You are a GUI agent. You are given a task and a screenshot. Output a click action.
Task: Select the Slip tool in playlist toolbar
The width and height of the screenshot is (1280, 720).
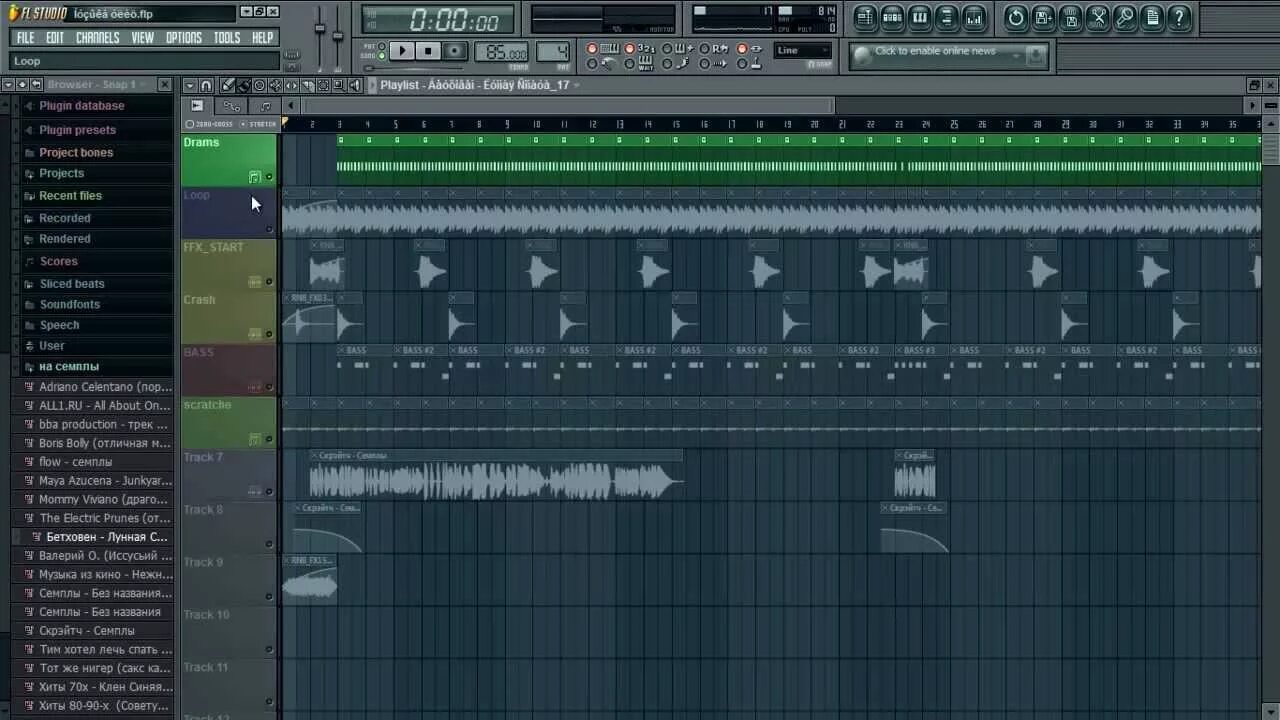[291, 85]
